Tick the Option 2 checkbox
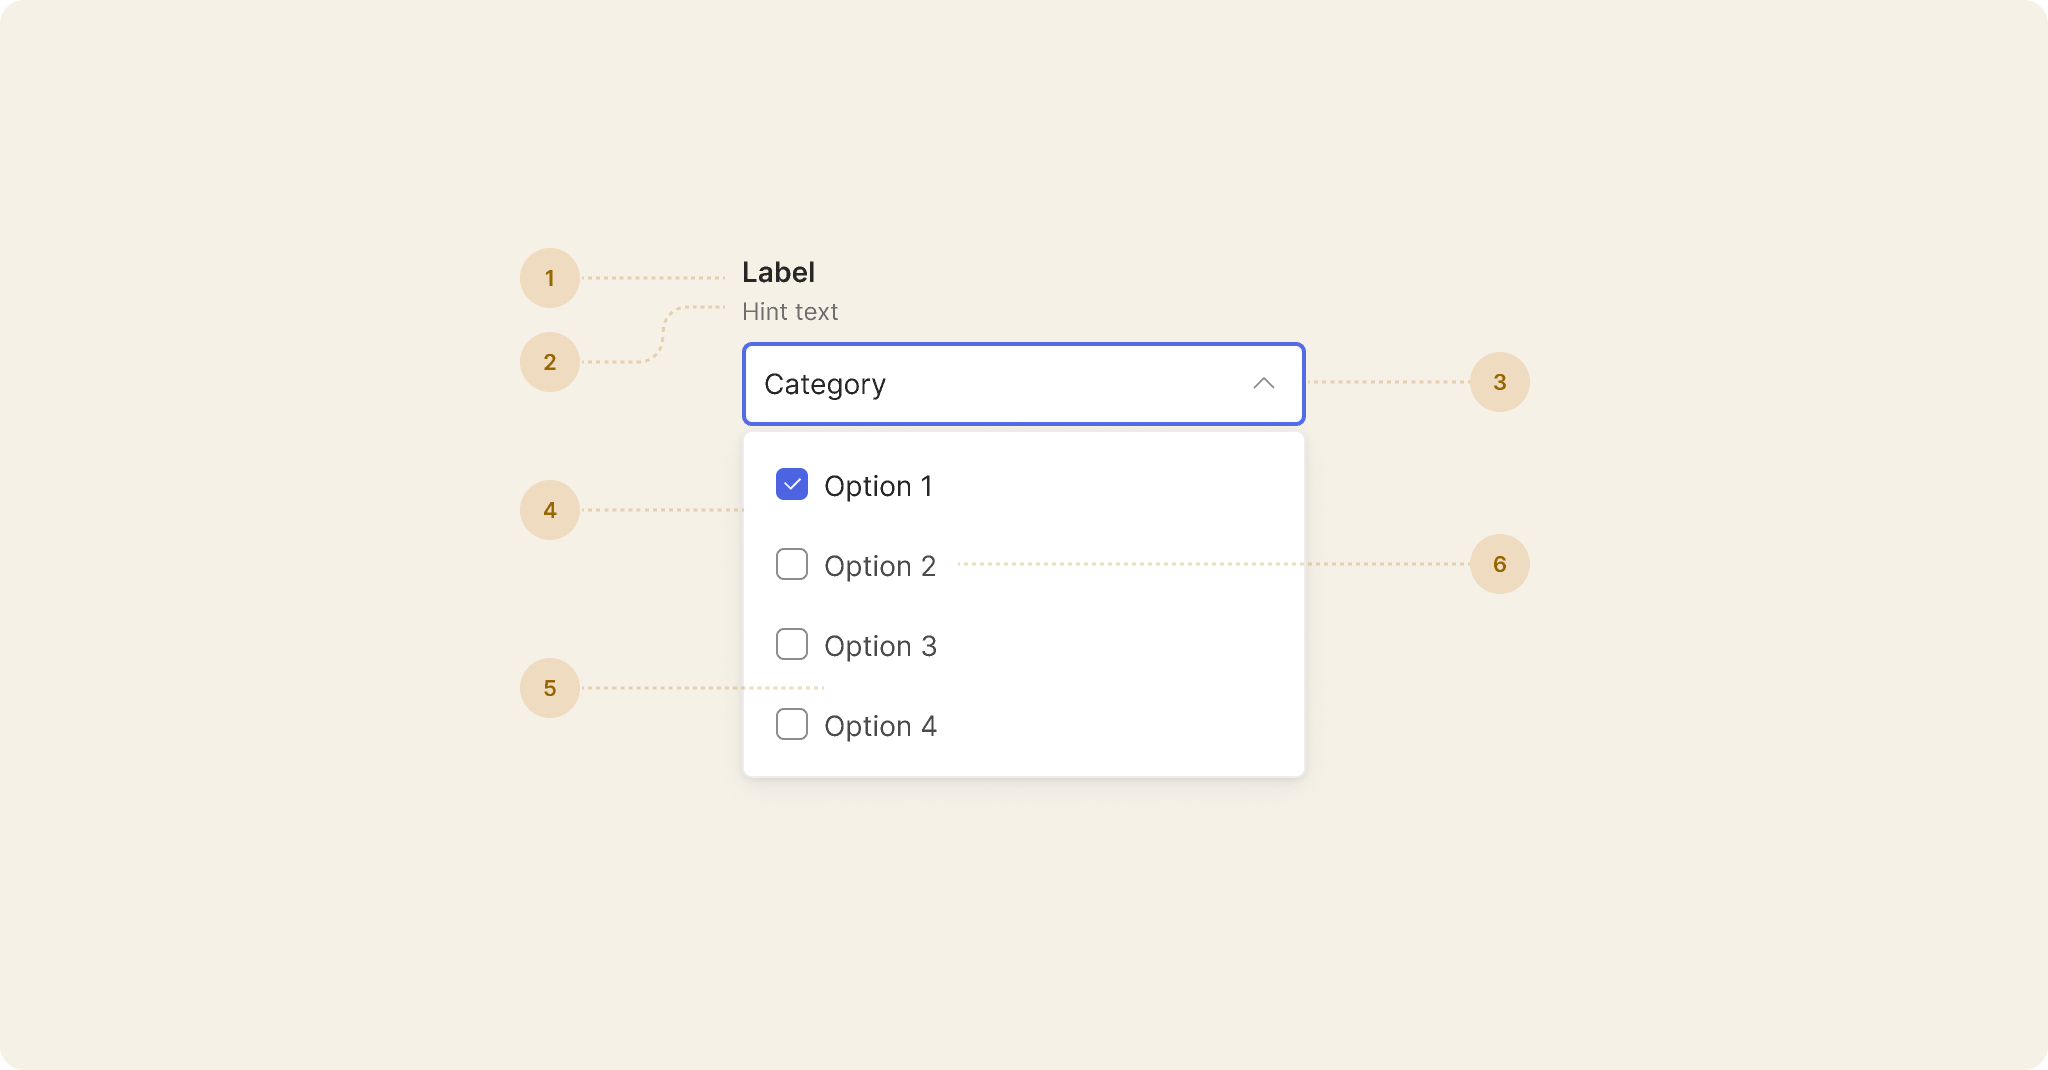 pos(792,565)
